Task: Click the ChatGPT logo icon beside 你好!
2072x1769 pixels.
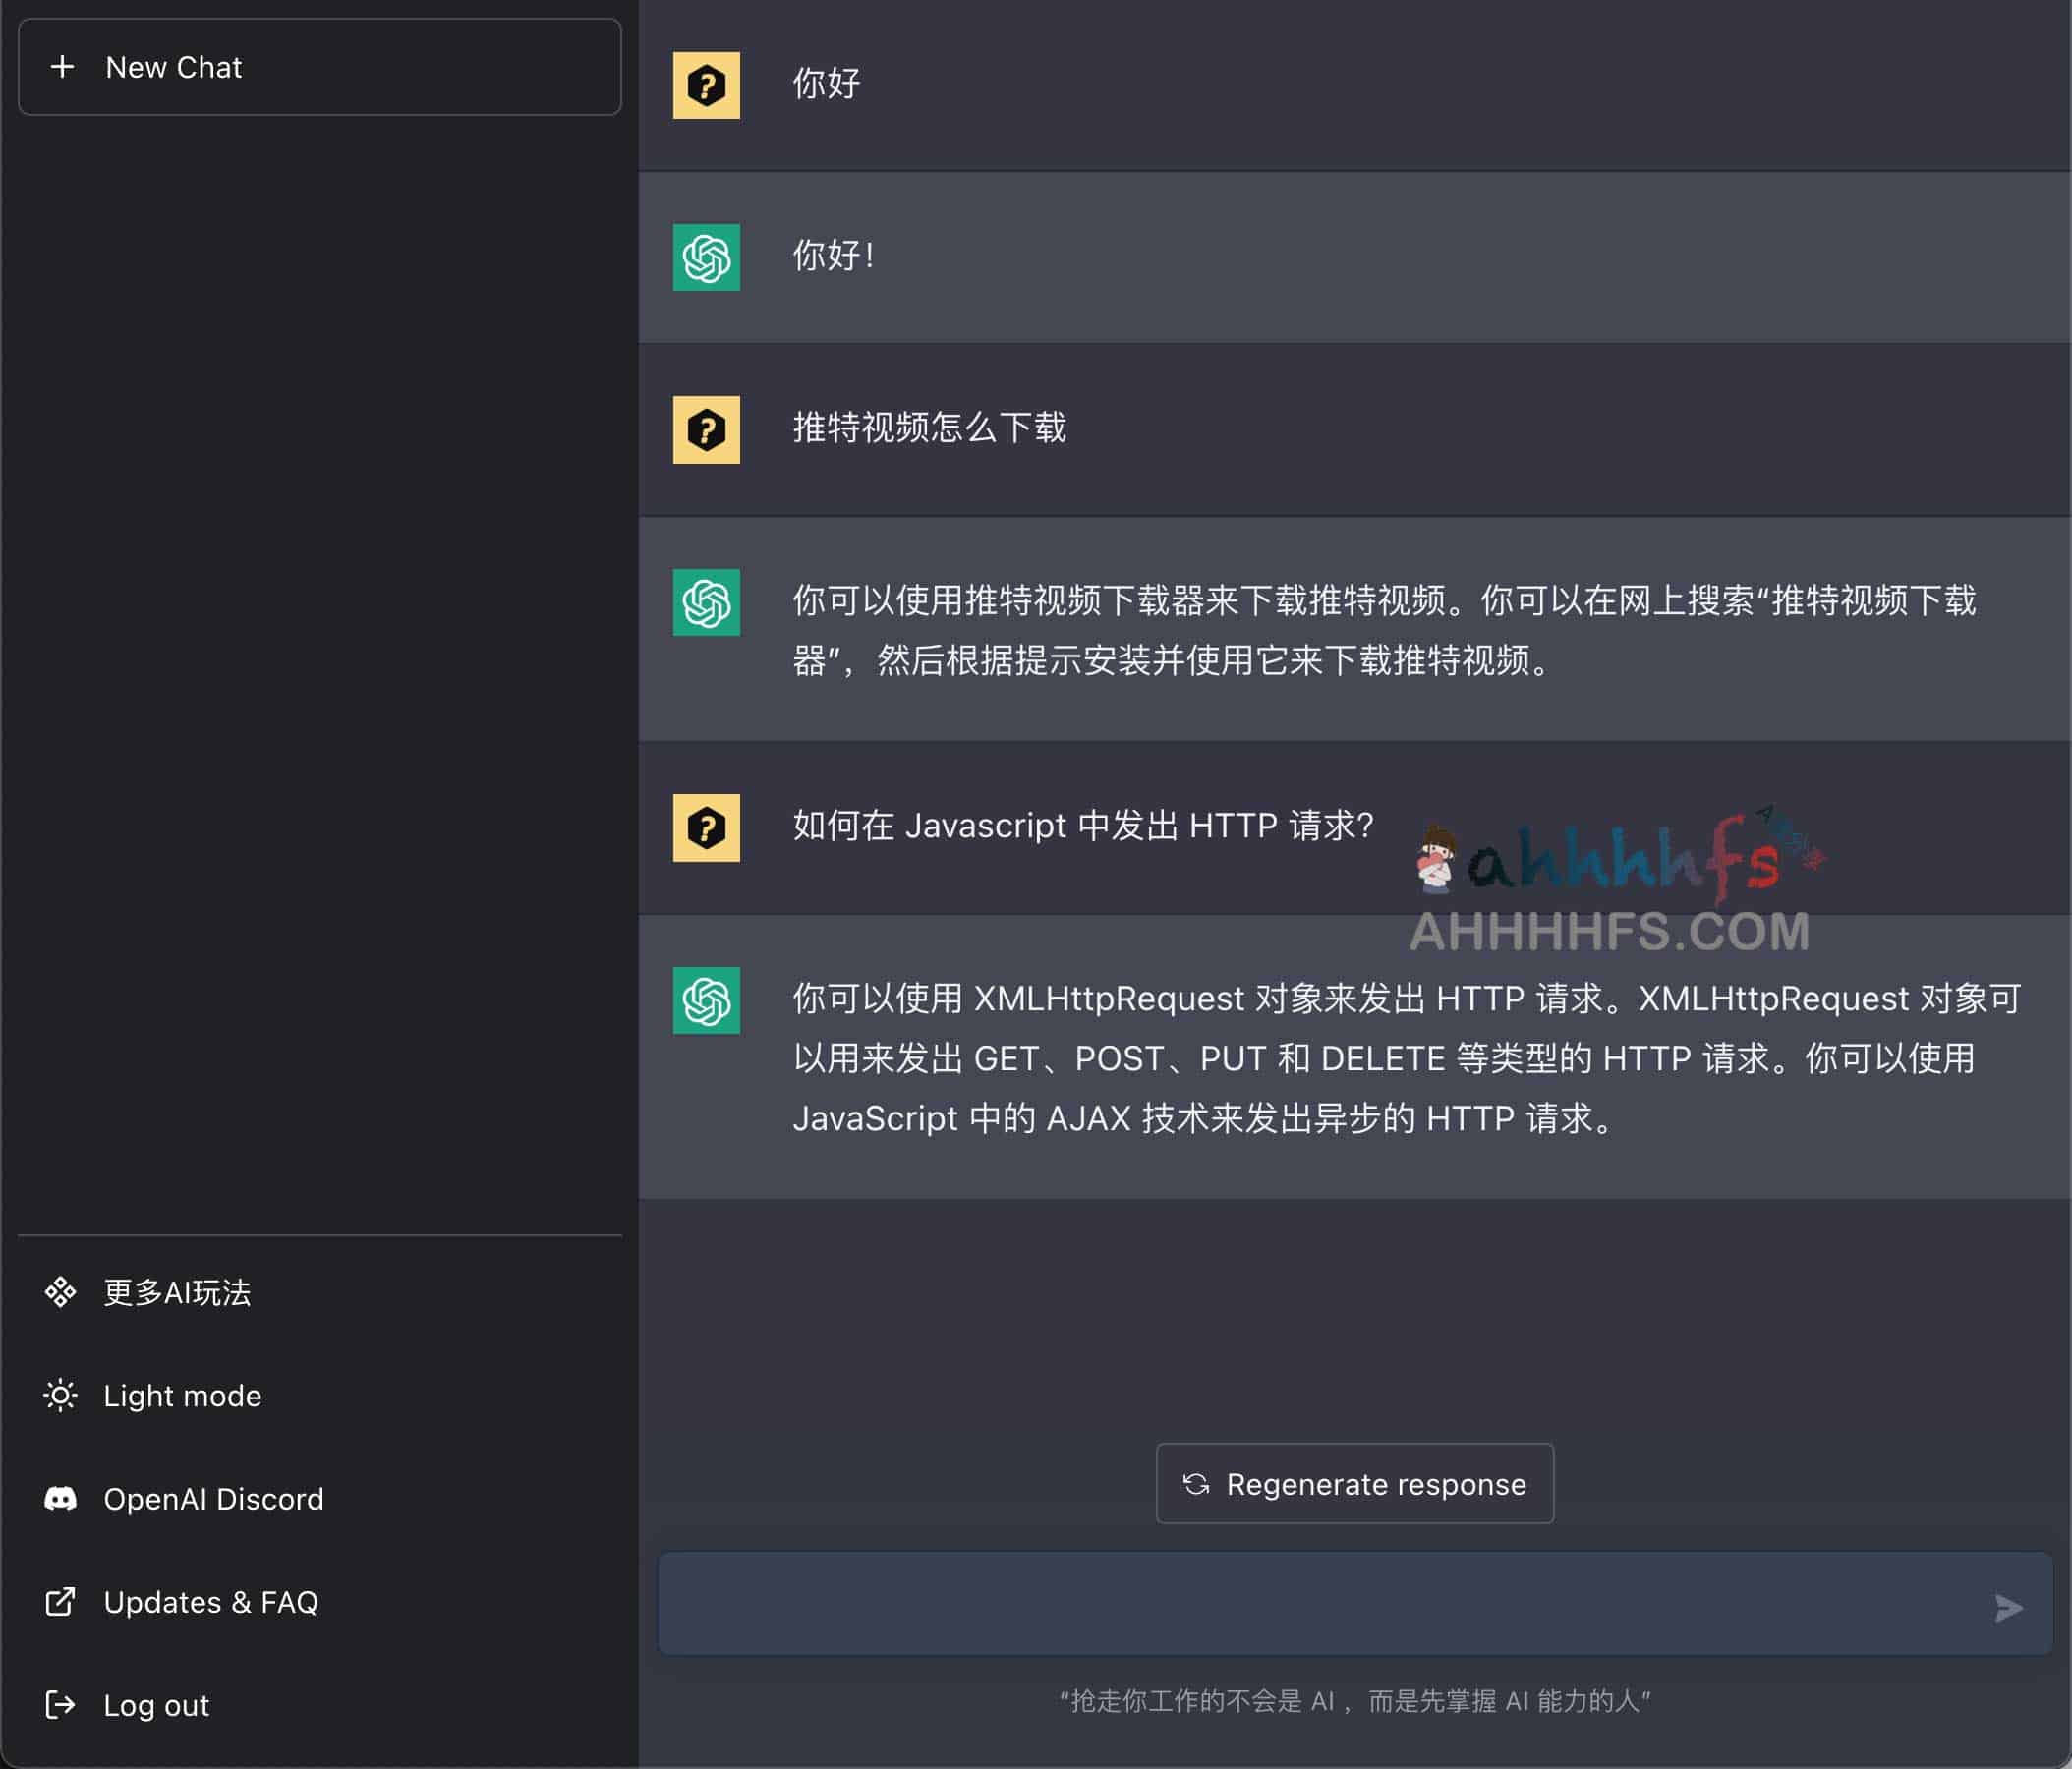Action: (706, 258)
